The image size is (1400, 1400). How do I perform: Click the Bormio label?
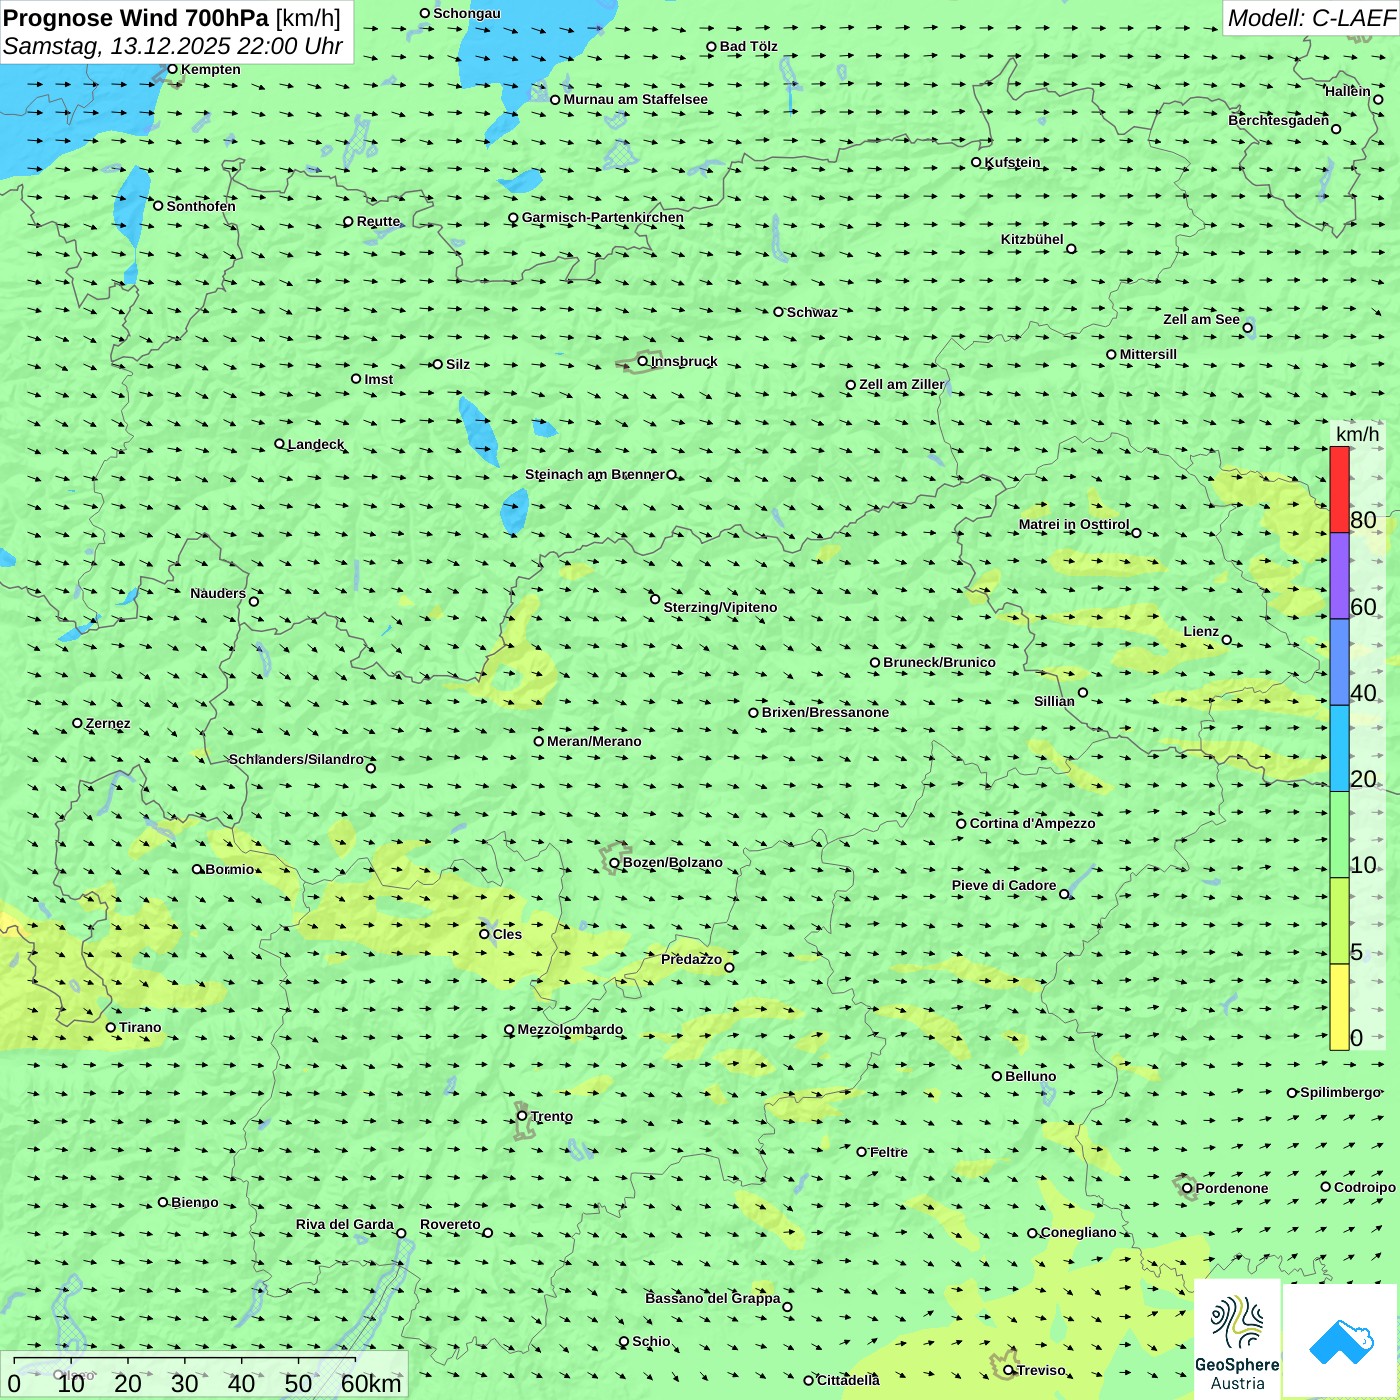tap(230, 869)
